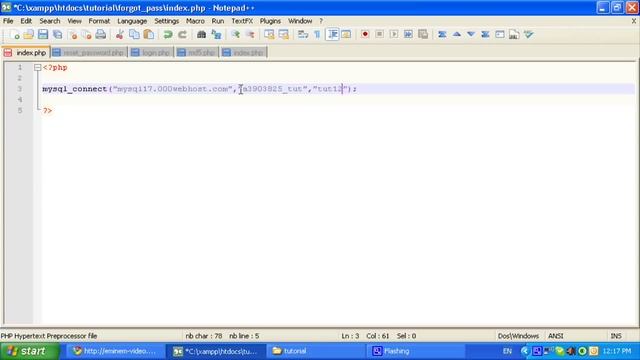Click the mysql_connect code on line 3
The image size is (640, 360).
(x=75, y=89)
